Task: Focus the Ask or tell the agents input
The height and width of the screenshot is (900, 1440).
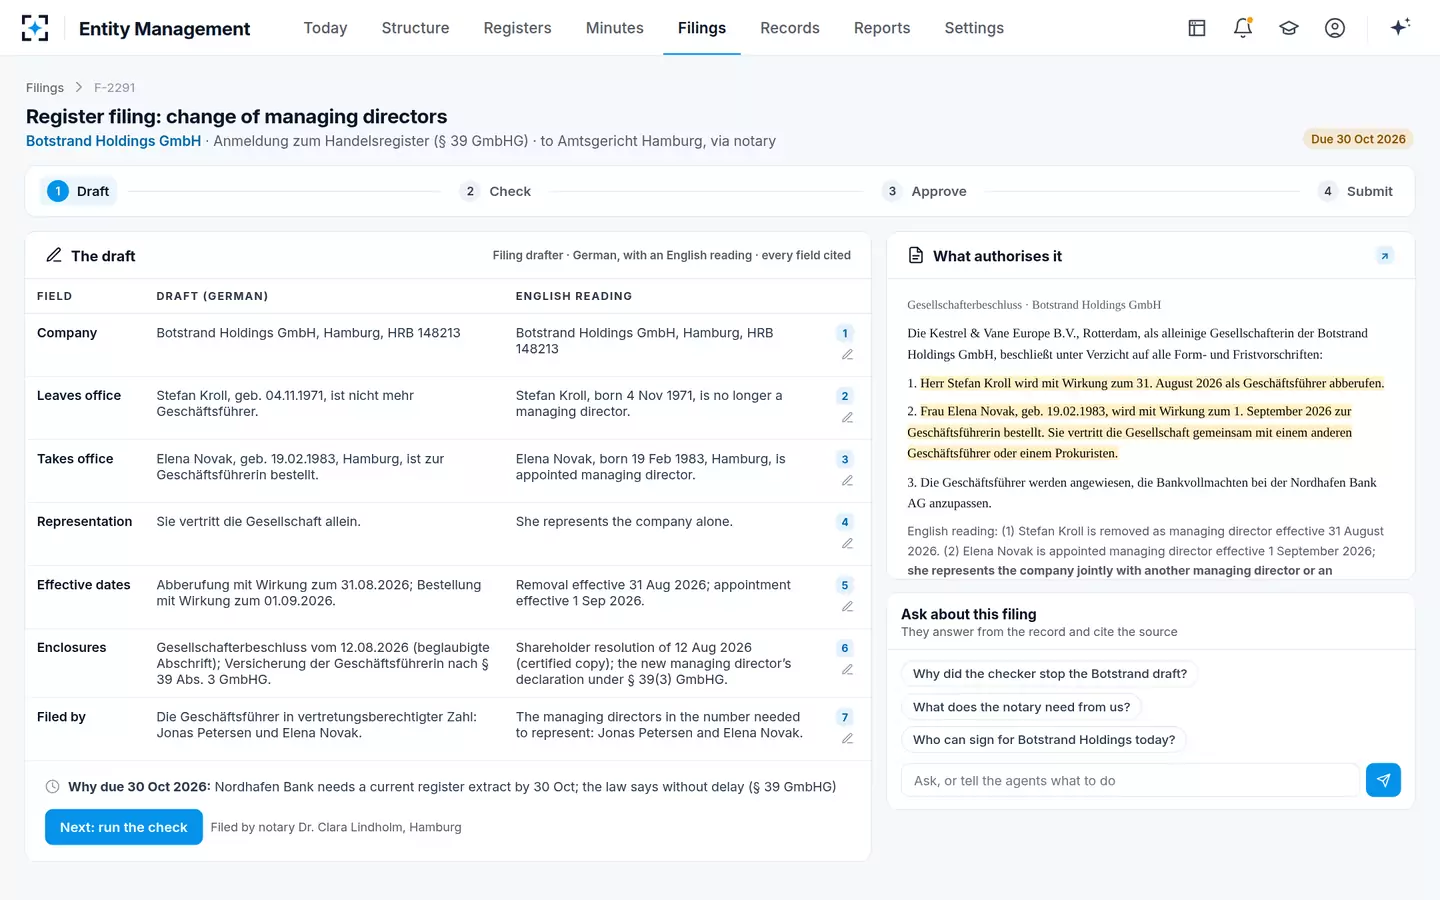Action: (1131, 780)
